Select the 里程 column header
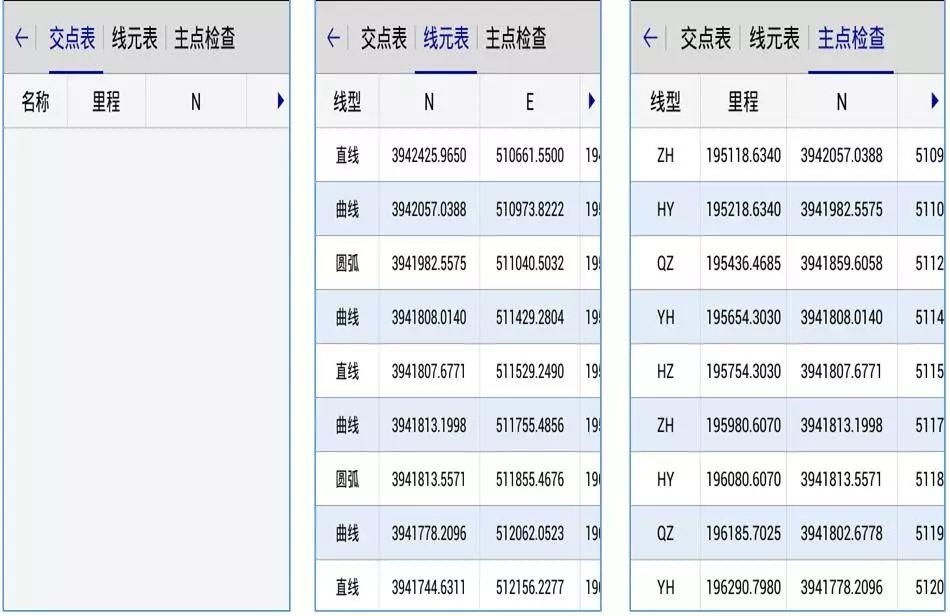The width and height of the screenshot is (950, 616). (106, 100)
